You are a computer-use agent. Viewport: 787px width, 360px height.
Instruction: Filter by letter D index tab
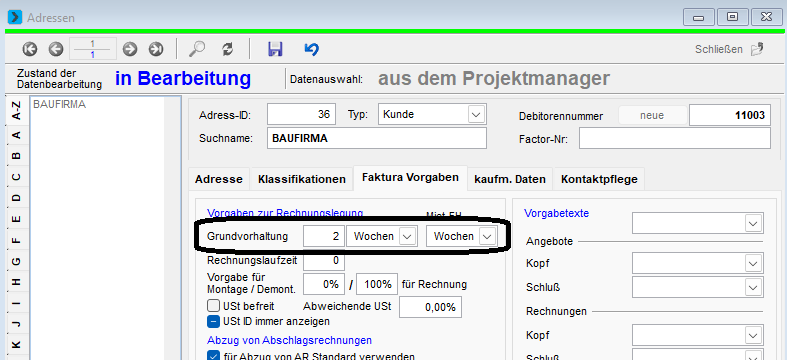click(17, 198)
